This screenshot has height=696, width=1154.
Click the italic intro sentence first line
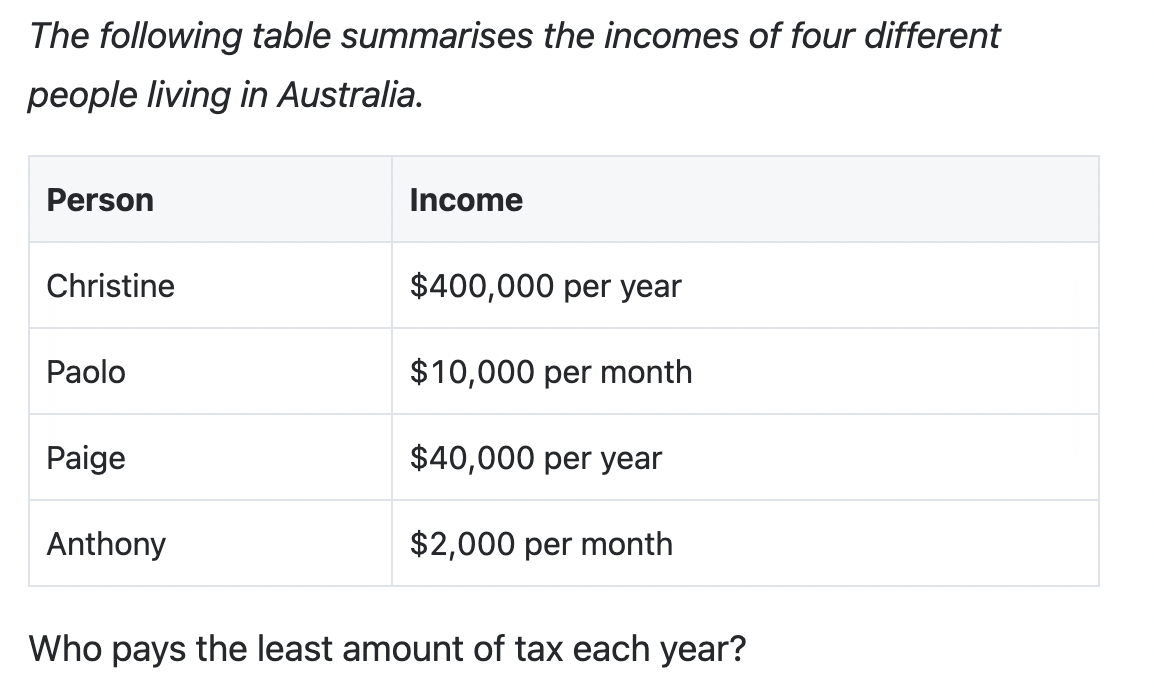[x=514, y=36]
